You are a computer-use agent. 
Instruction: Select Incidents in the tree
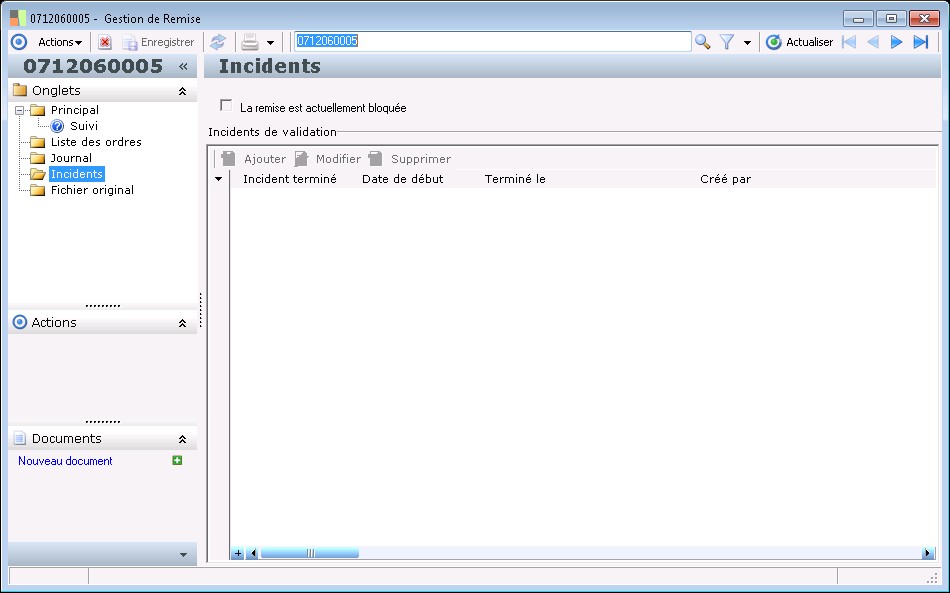[x=76, y=174]
